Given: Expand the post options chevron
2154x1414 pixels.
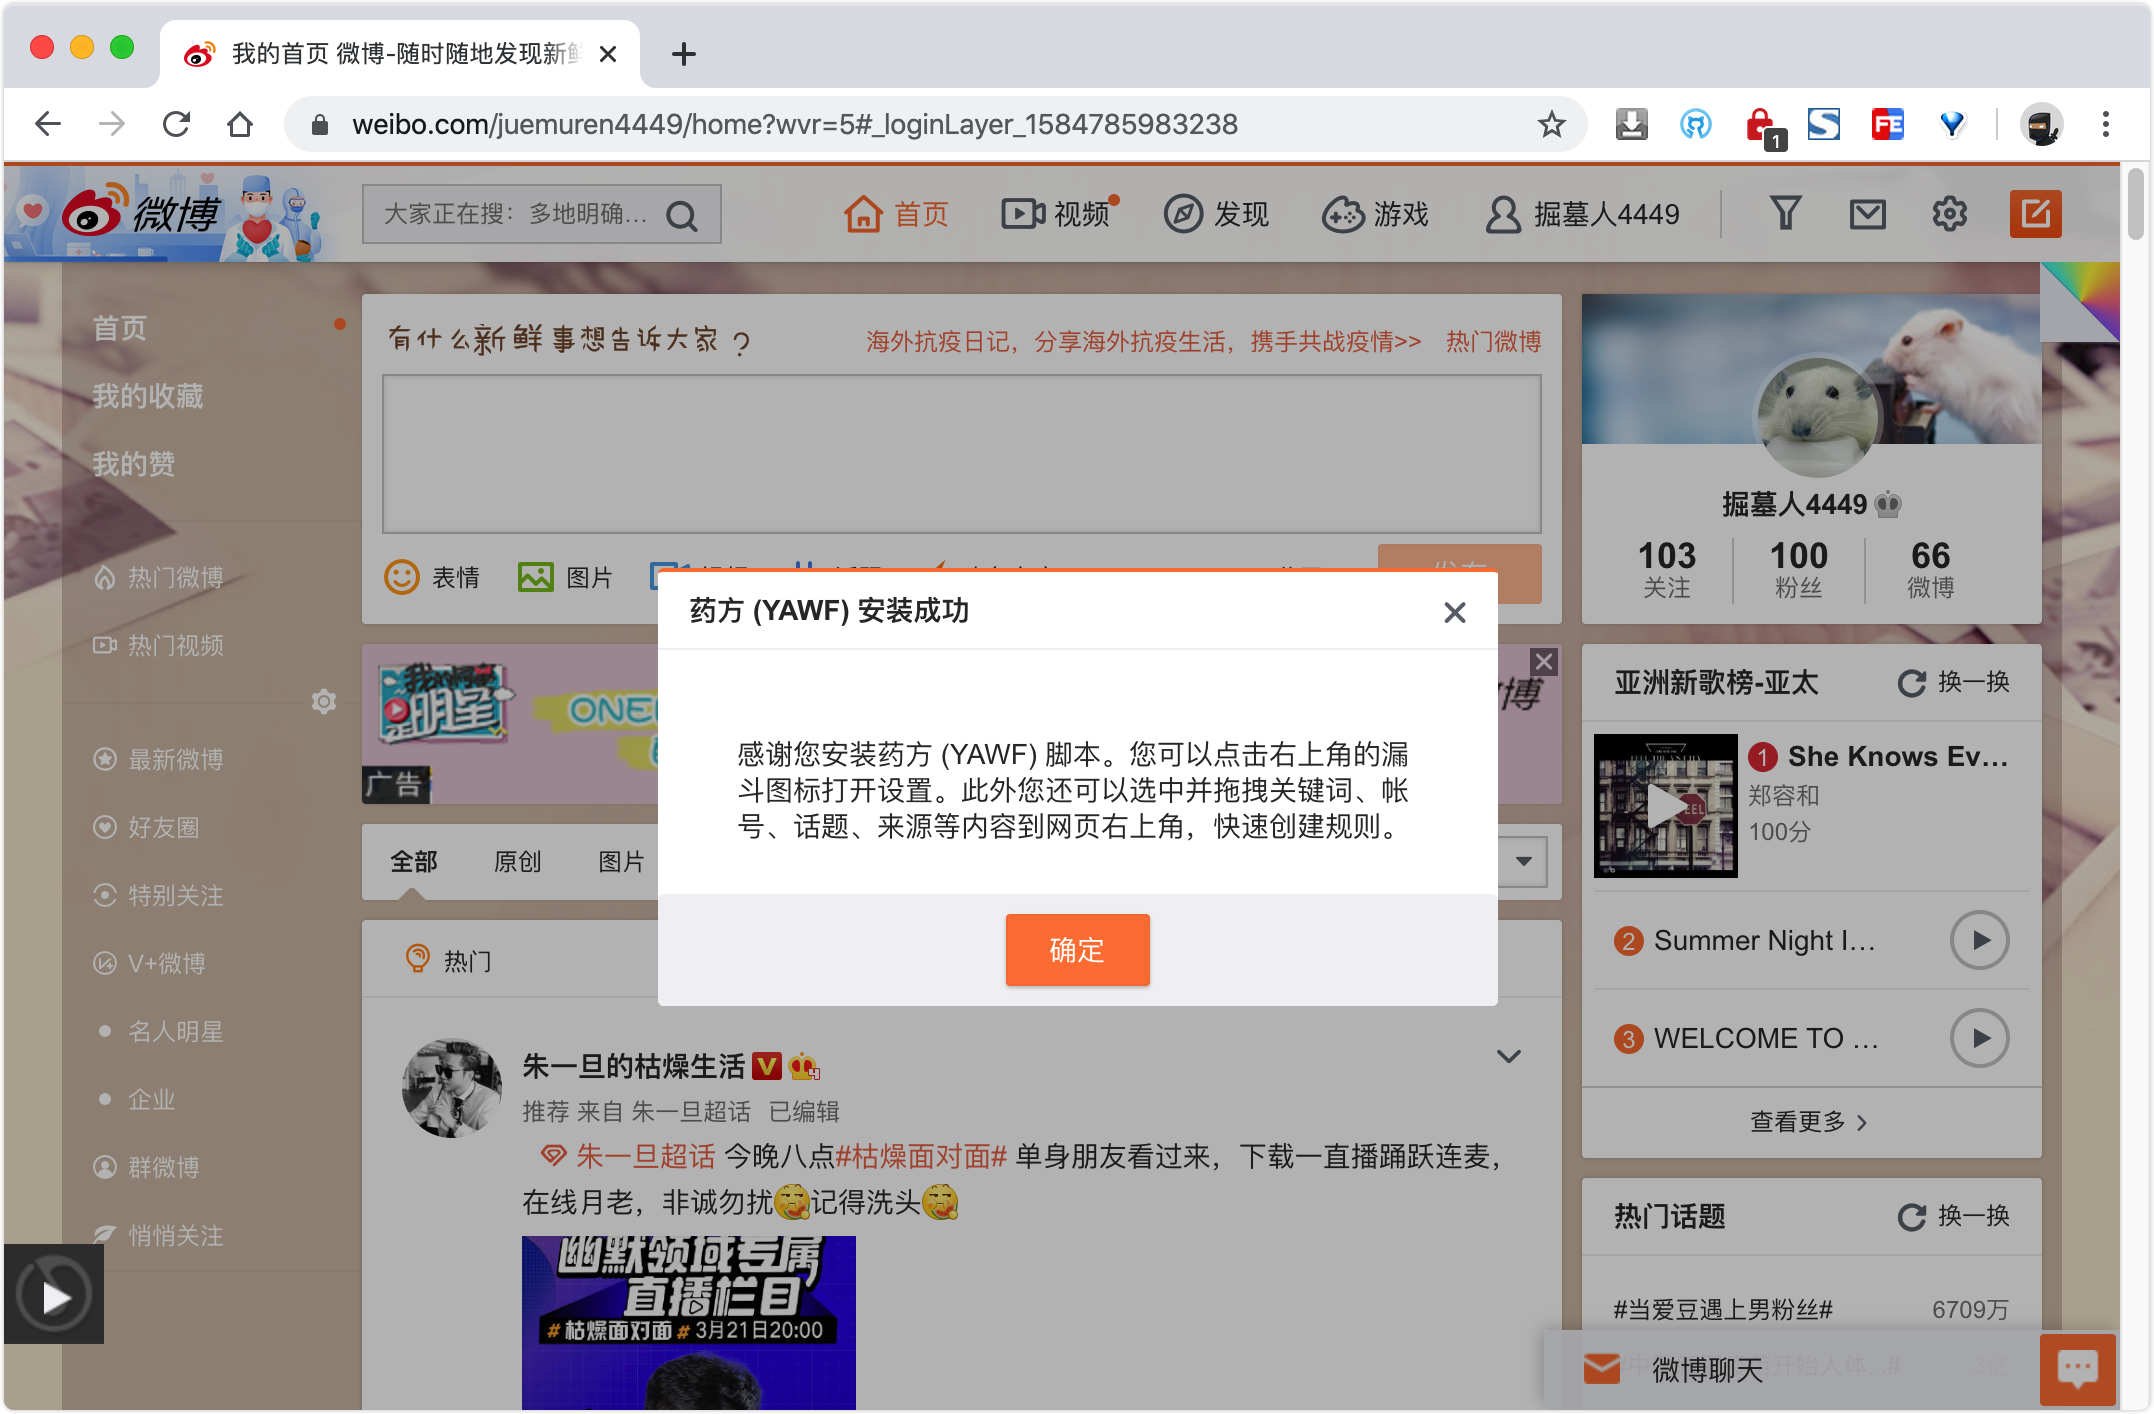Looking at the screenshot, I should (1508, 1056).
